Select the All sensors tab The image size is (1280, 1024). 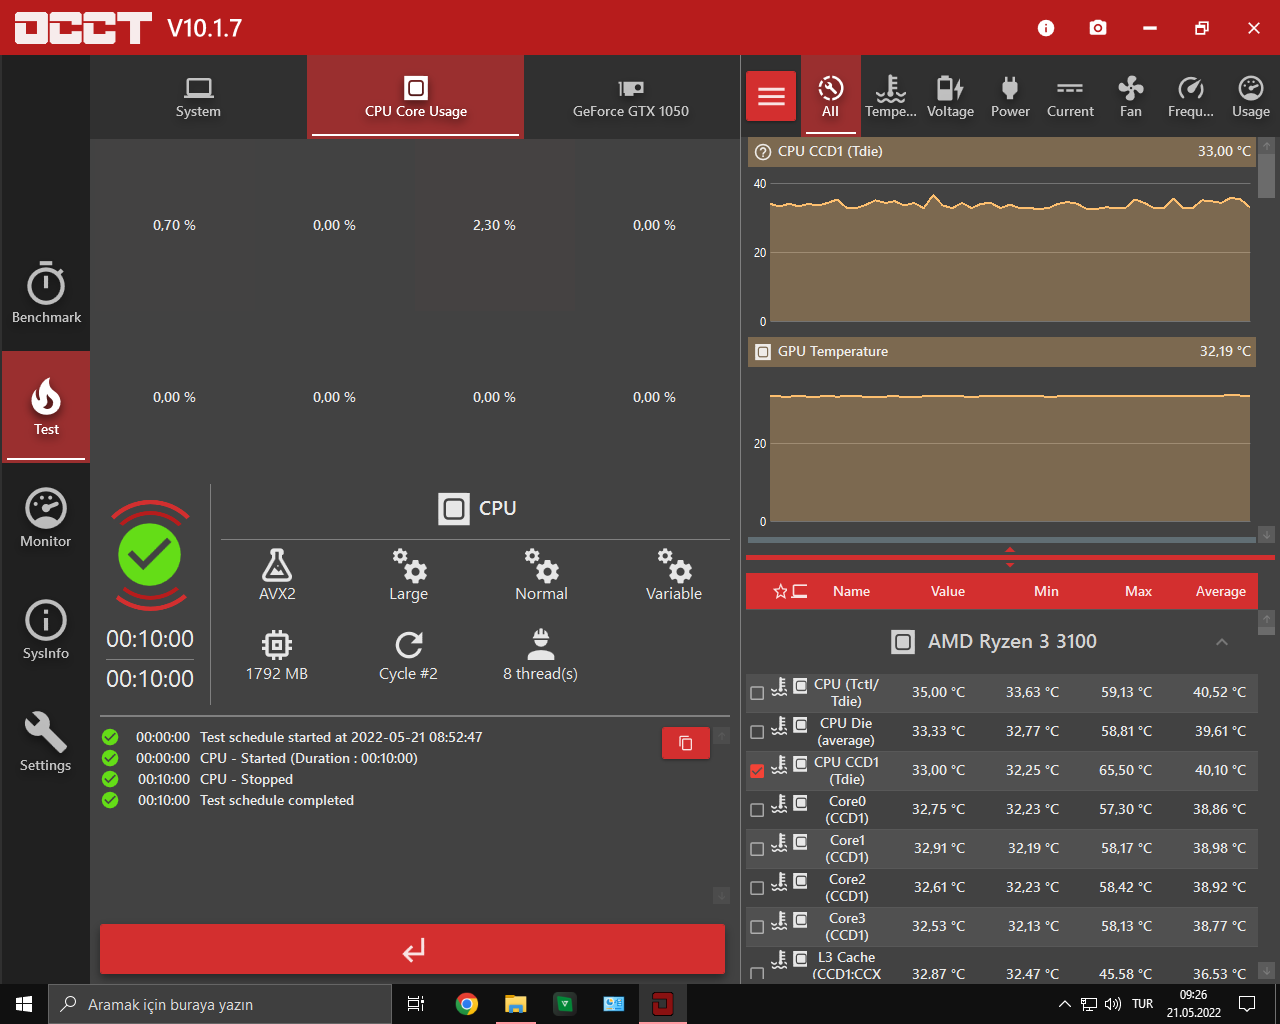(830, 97)
